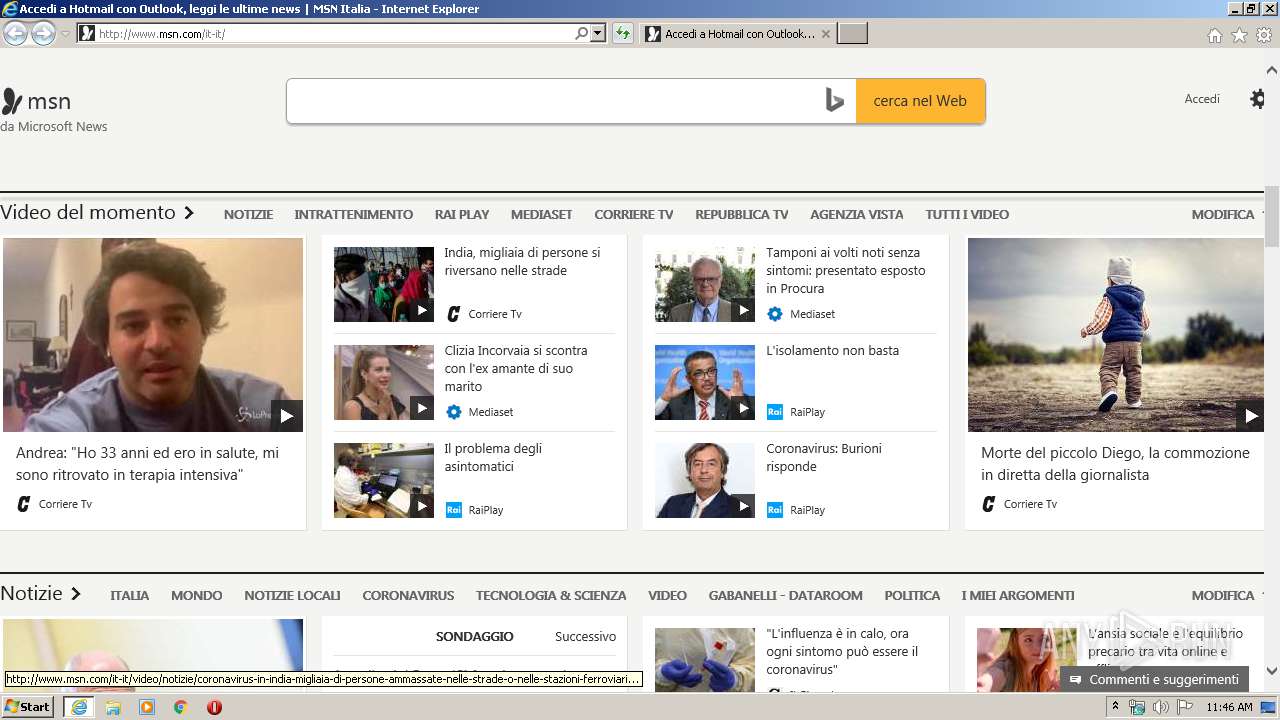Screen dimensions: 1280x720
Task: Click the volume icon in system tray
Action: 1160,707
